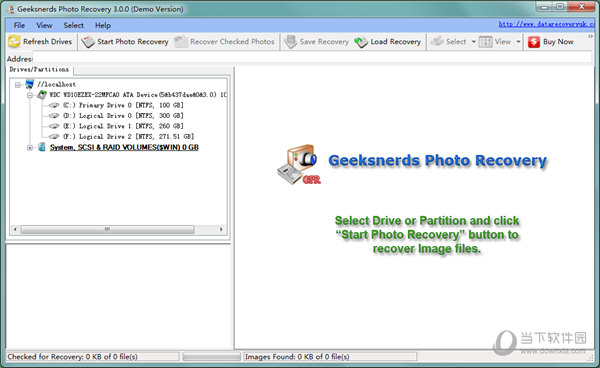600x368 pixels.
Task: Click the View toolbar grid icon
Action: coord(486,42)
